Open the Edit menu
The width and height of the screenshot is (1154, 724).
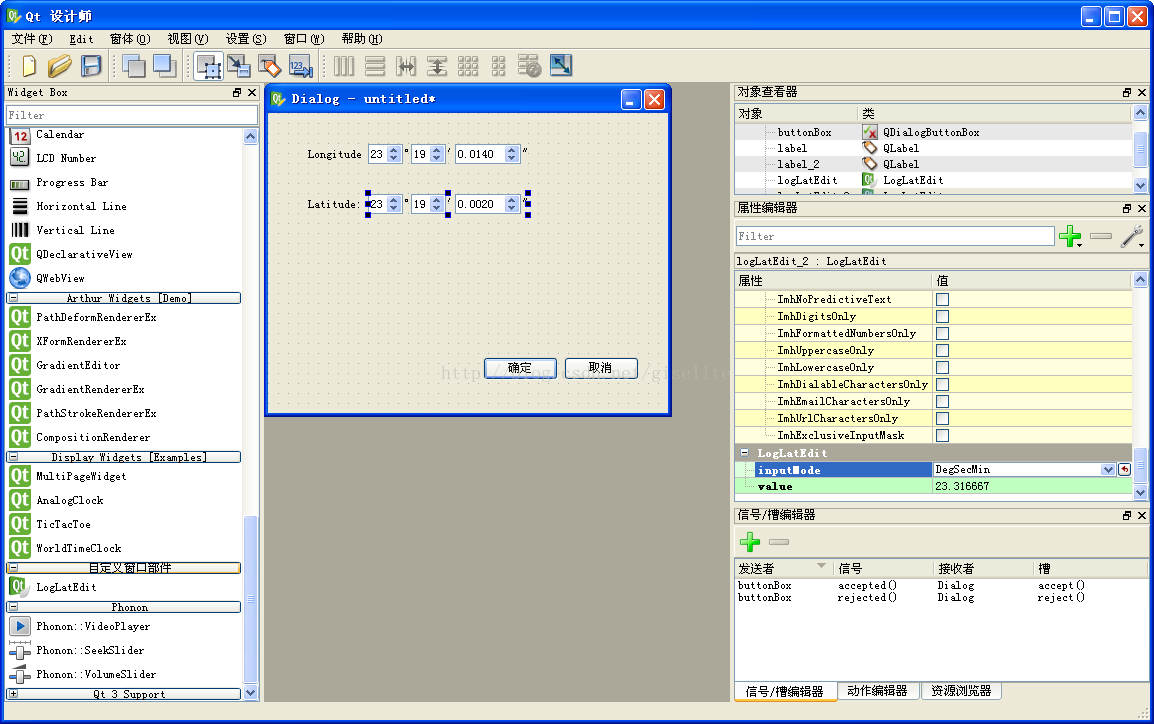pos(81,39)
